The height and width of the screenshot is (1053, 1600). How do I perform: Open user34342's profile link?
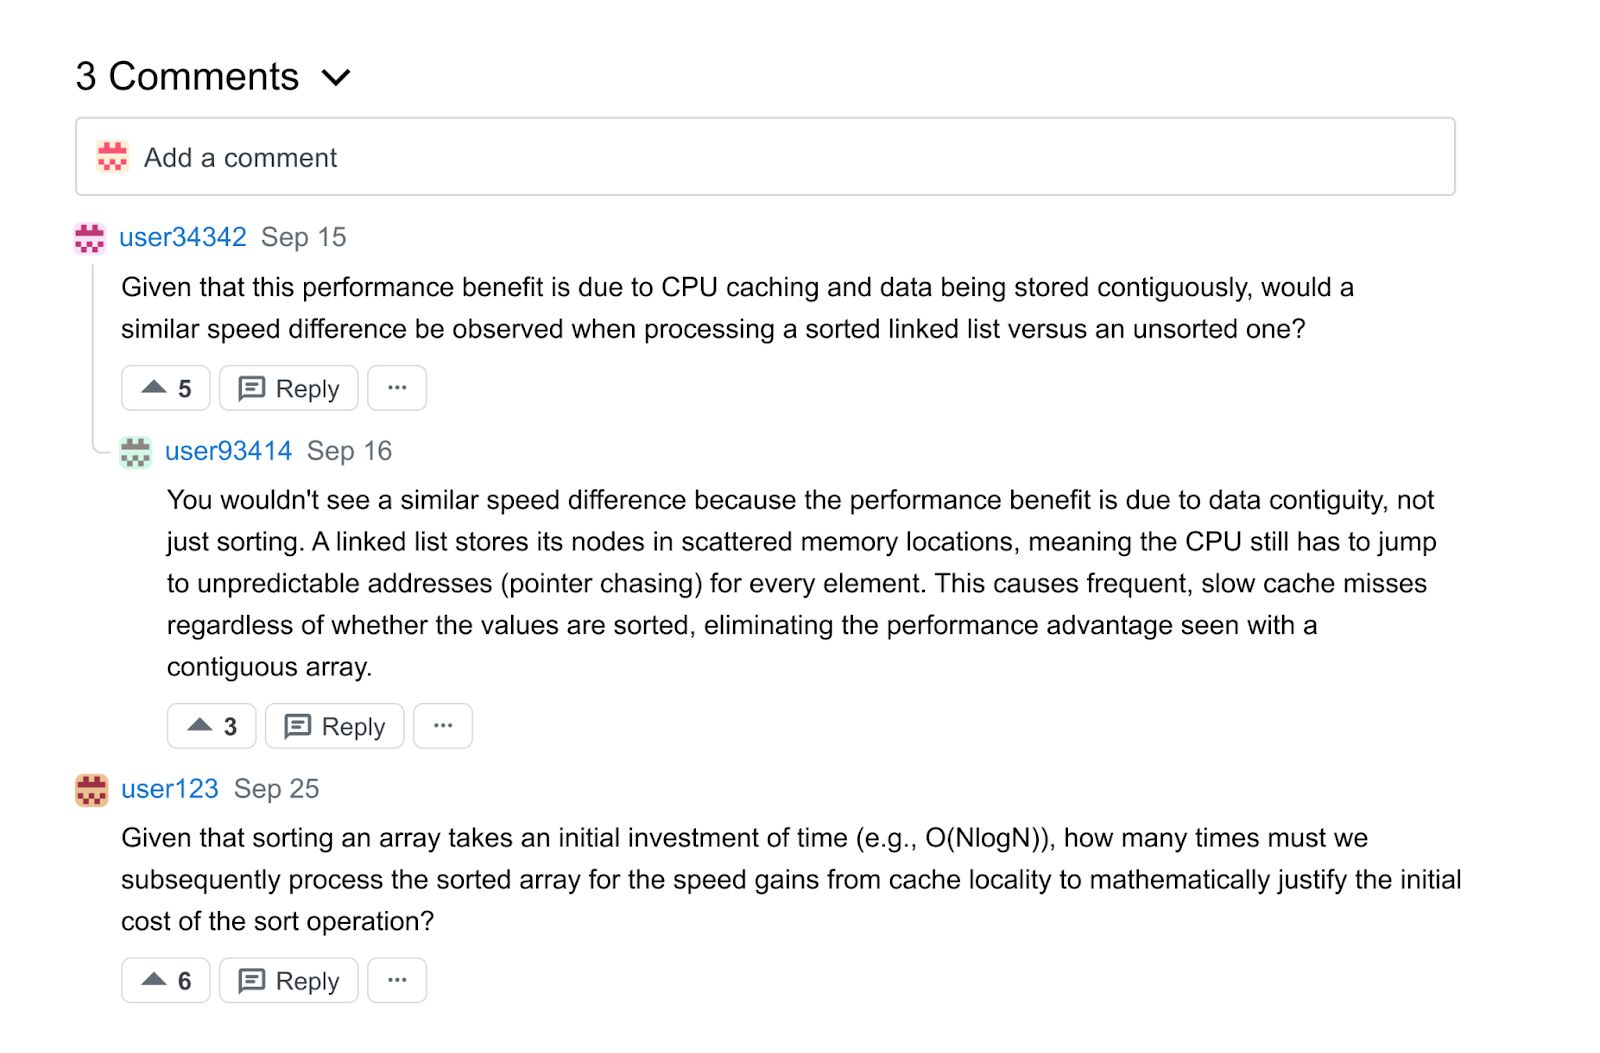click(x=183, y=237)
